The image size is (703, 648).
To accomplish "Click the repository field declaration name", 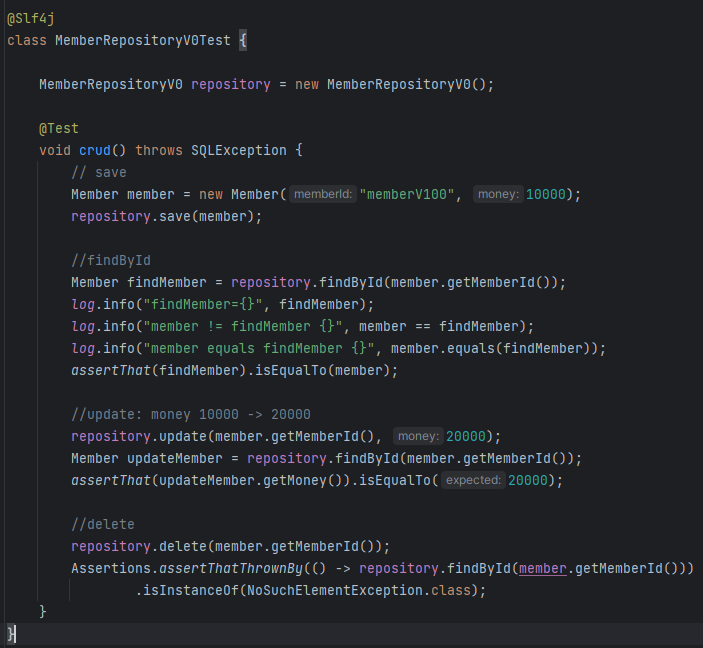I will tap(230, 84).
